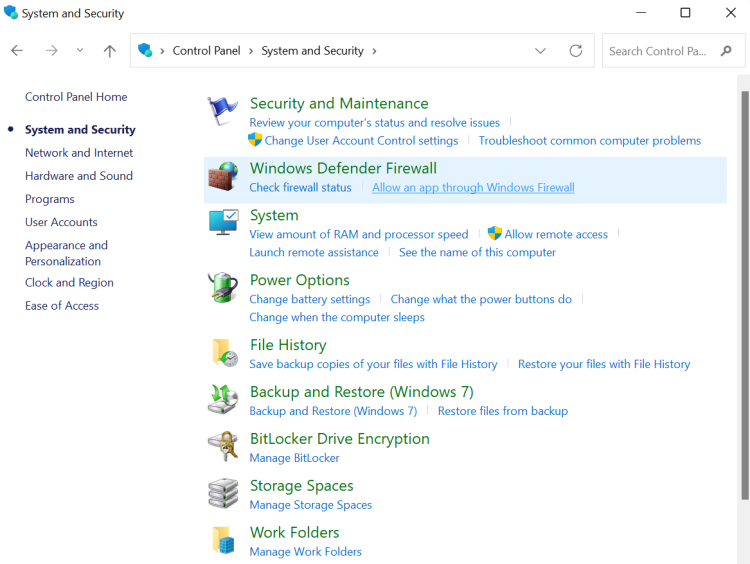Click the Storage Spaces stacked drives icon
The height and width of the screenshot is (564, 750).
pyautogui.click(x=223, y=493)
